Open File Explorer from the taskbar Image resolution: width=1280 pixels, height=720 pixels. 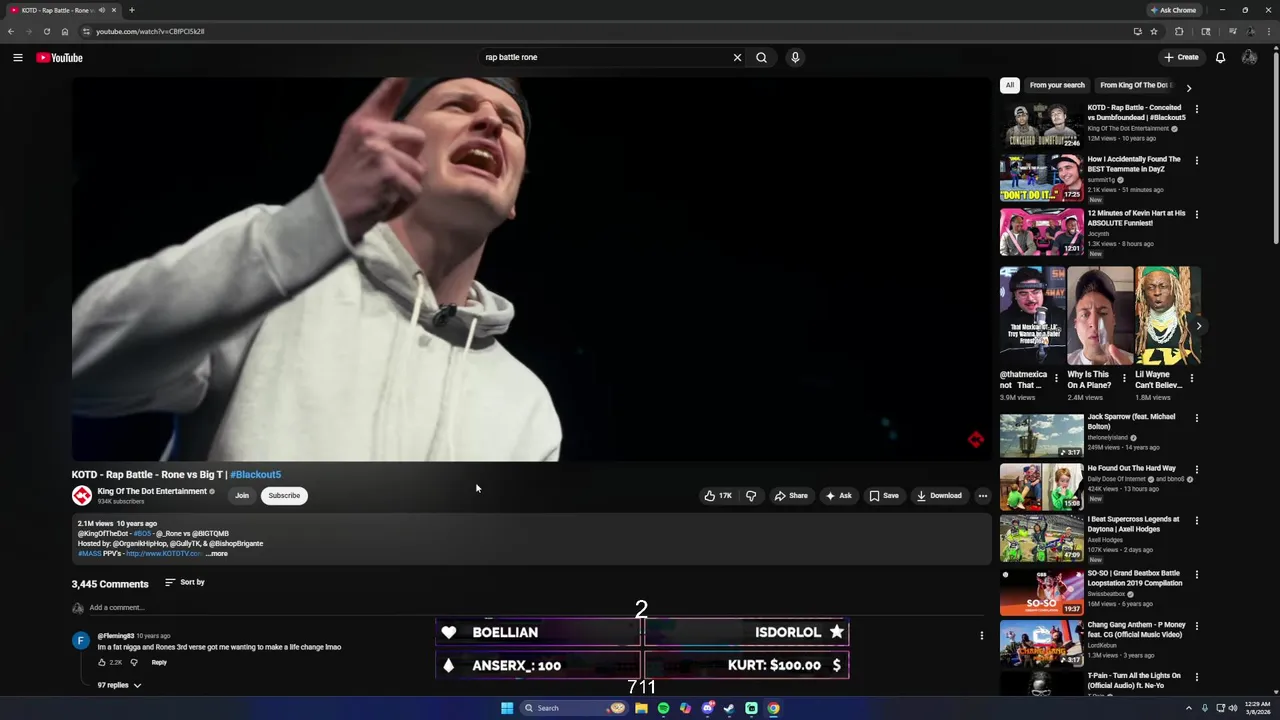click(641, 708)
